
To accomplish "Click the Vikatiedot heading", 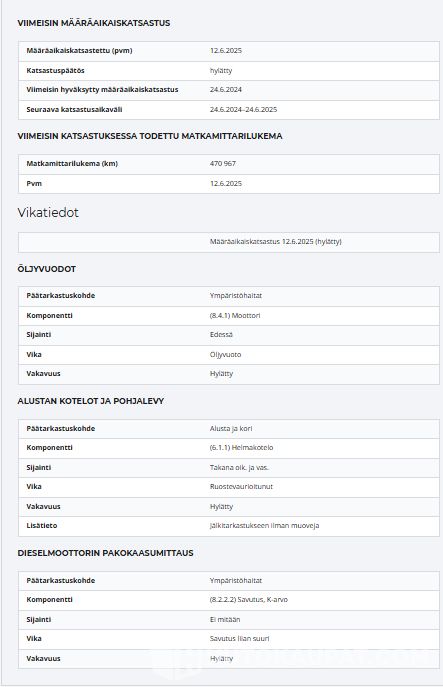I will coord(48,212).
